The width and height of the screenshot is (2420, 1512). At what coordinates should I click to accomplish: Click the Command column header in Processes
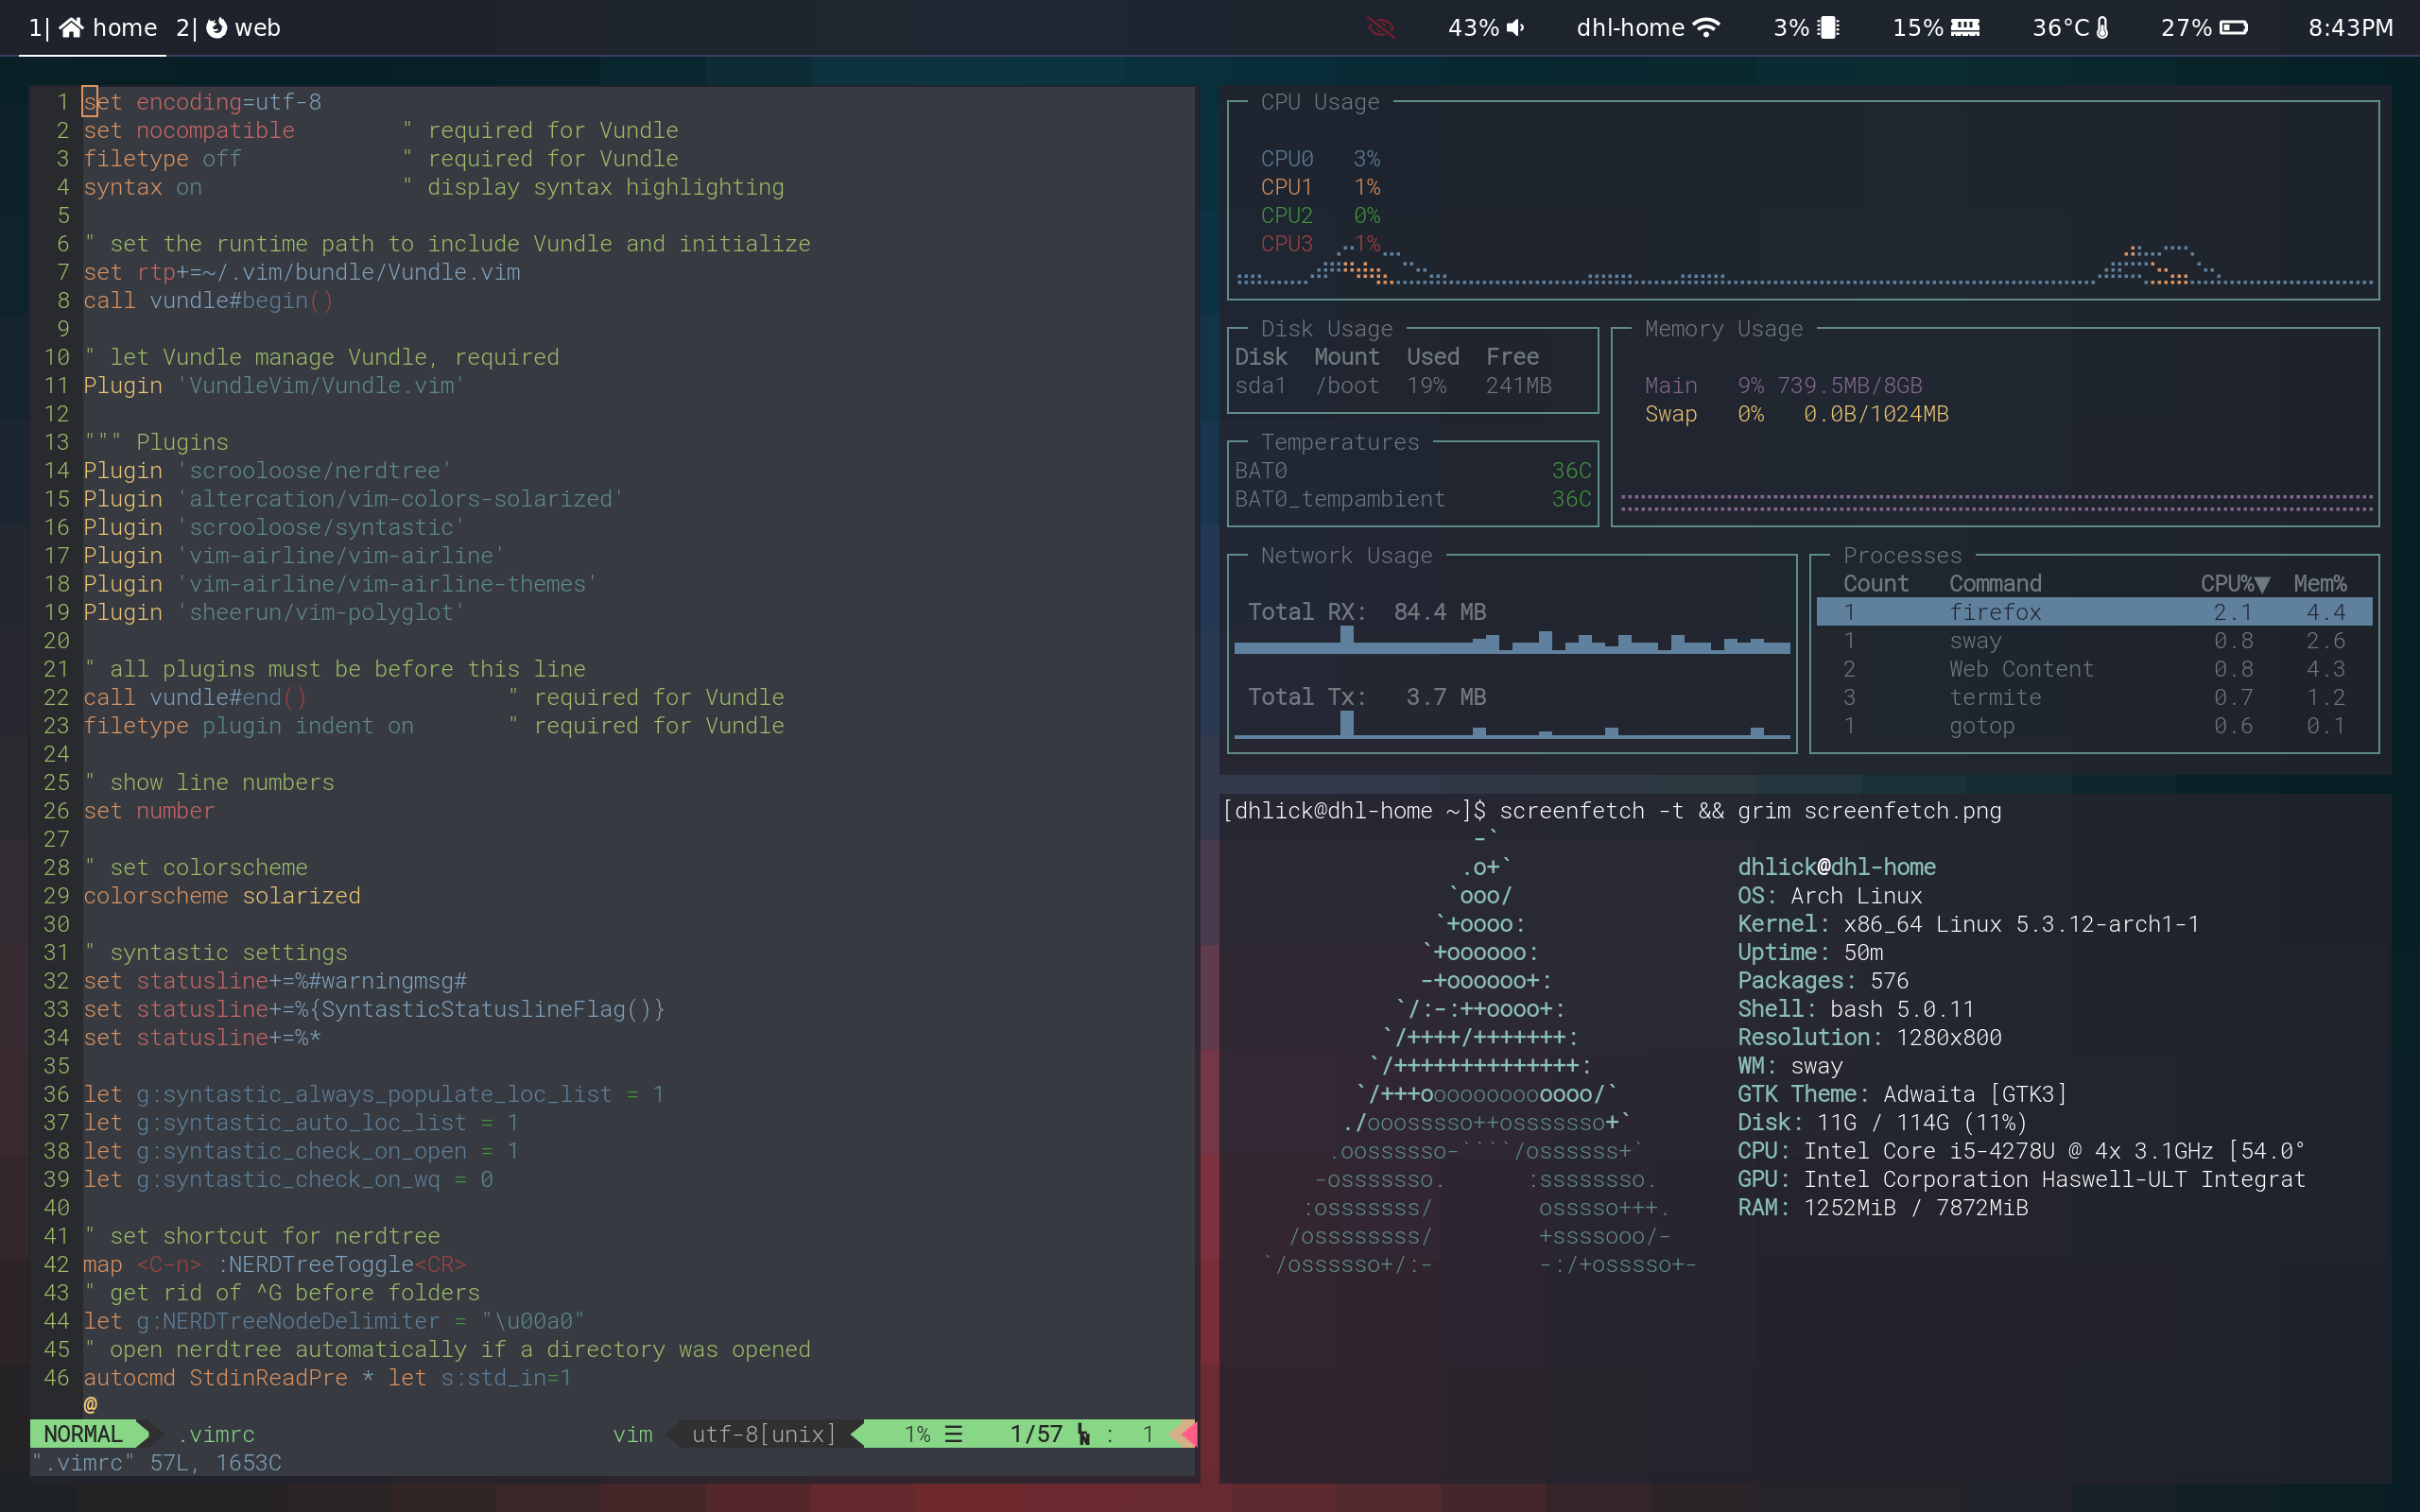click(x=1995, y=584)
